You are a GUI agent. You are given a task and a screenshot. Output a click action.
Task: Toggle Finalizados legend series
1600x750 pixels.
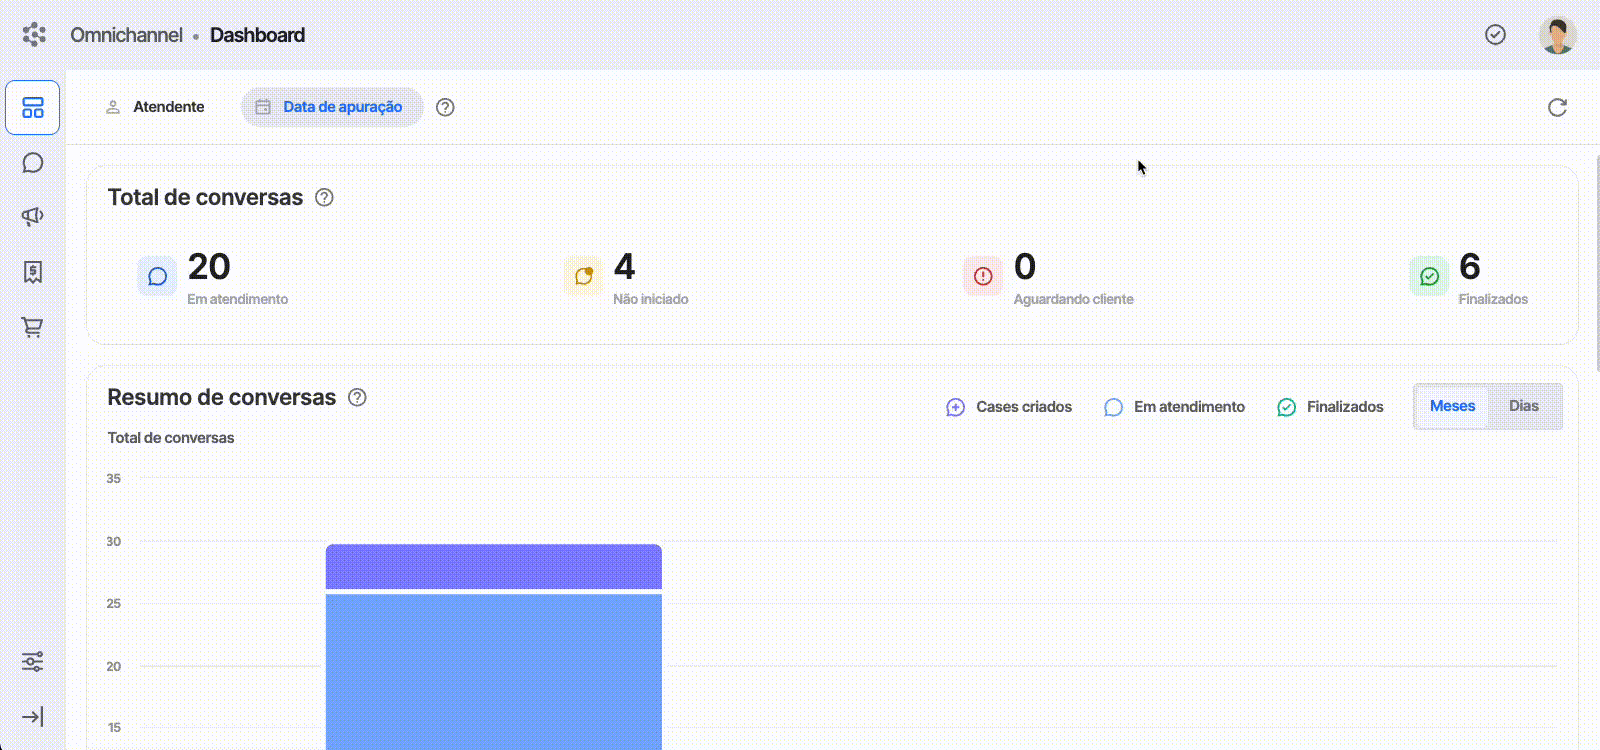(1330, 407)
